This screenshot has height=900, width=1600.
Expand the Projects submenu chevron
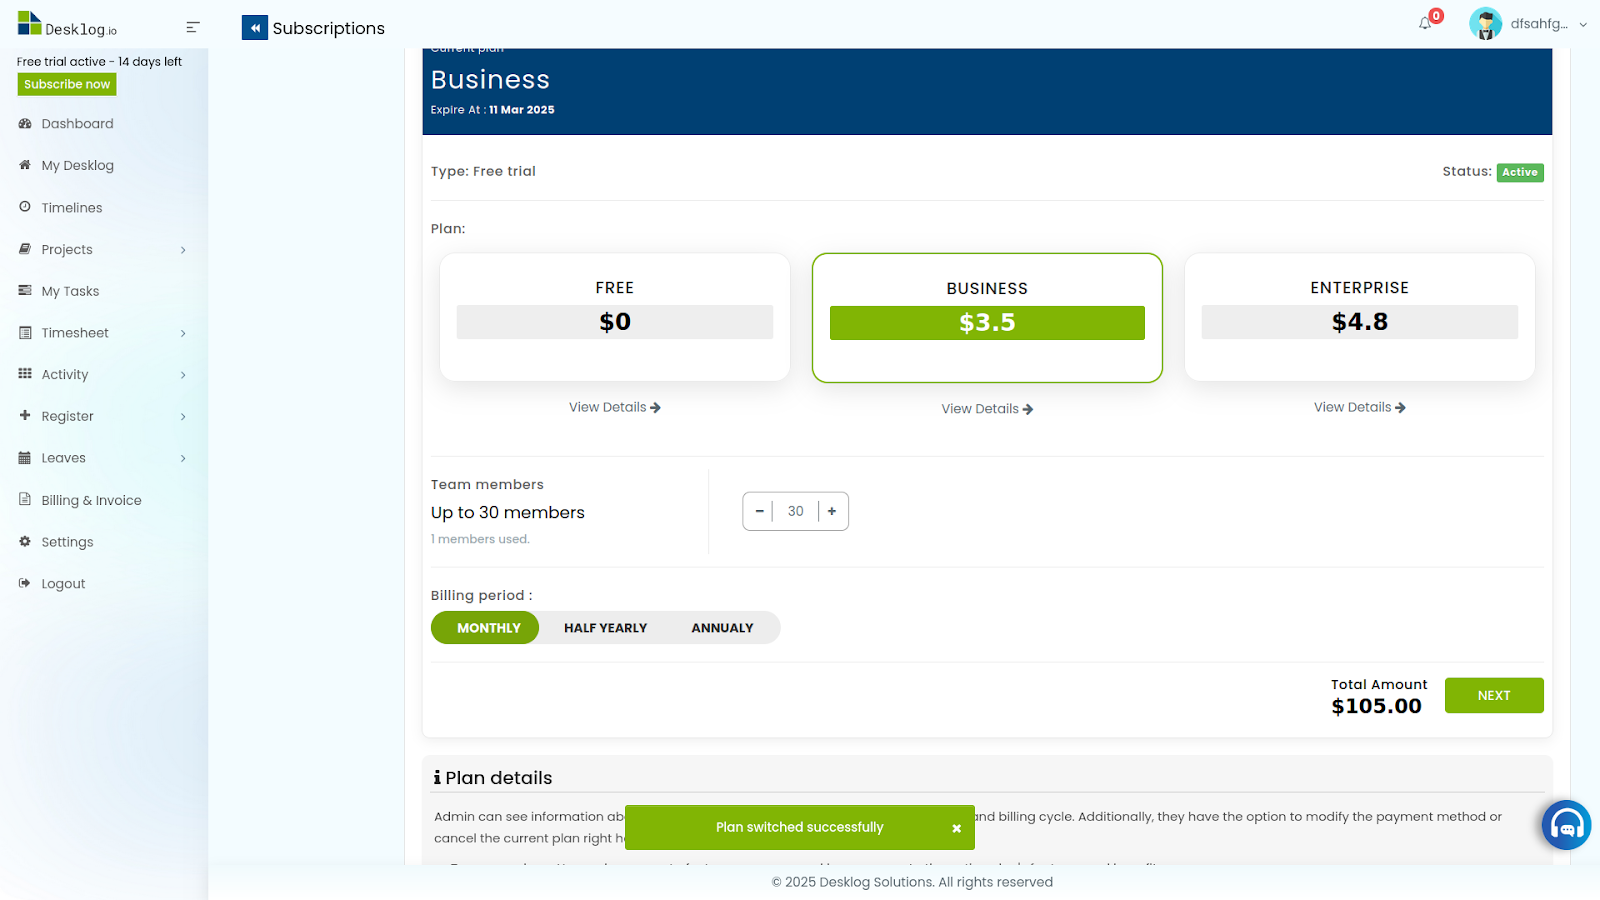[183, 250]
